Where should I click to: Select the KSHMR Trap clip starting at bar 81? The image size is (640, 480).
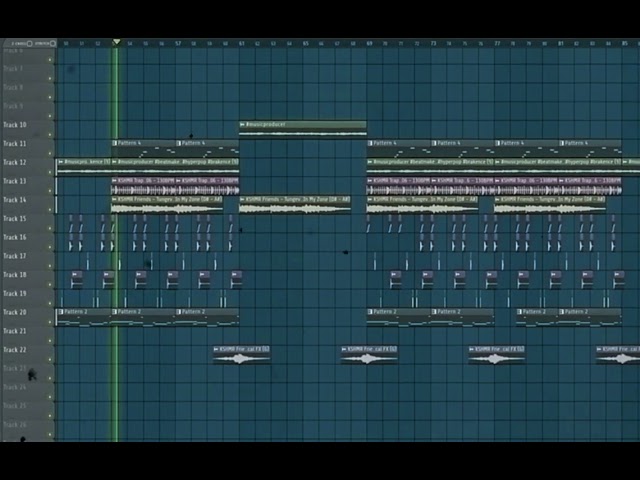pos(590,186)
